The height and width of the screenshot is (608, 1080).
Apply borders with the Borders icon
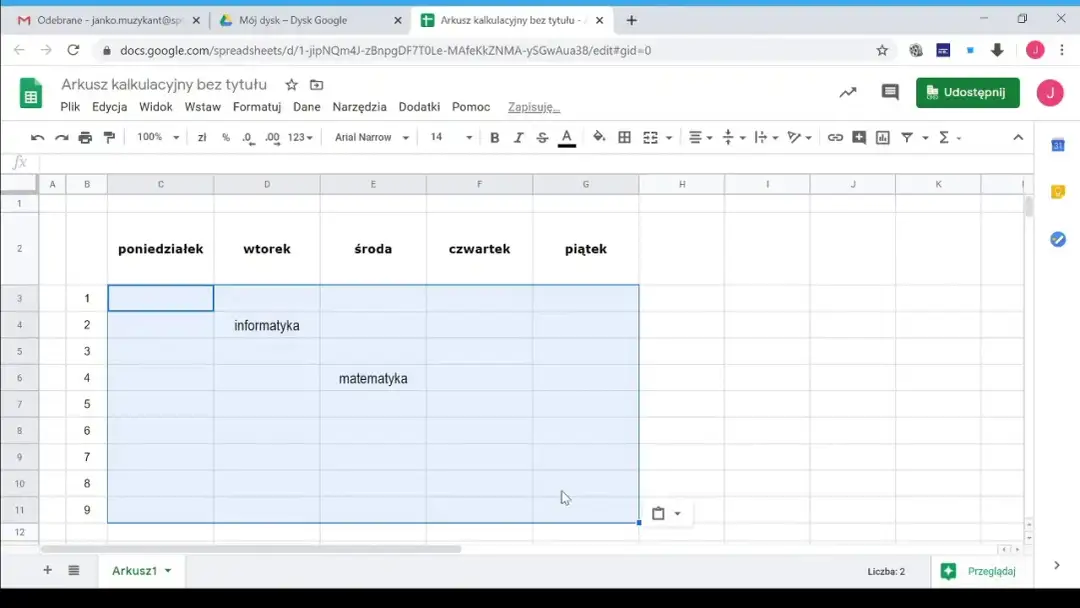tap(623, 137)
